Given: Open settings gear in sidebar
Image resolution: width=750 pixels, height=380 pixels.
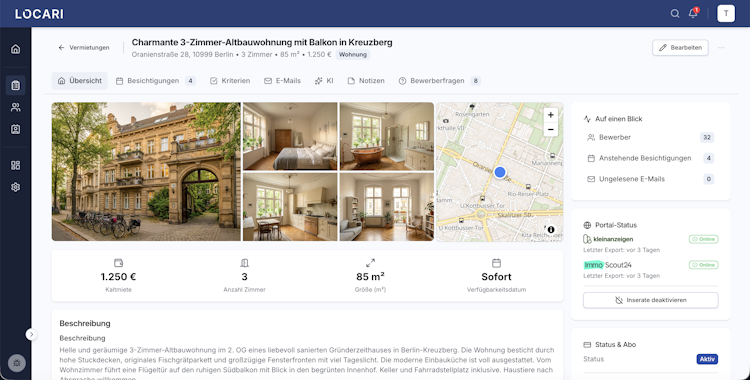Looking at the screenshot, I should point(16,187).
